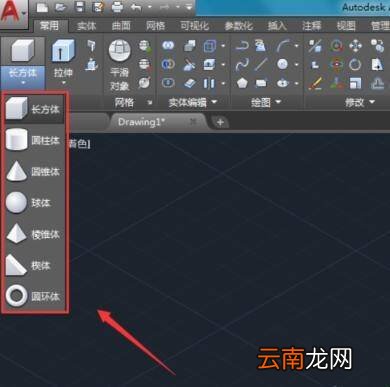
Task: Click the Undo arrow icon
Action: point(136,7)
